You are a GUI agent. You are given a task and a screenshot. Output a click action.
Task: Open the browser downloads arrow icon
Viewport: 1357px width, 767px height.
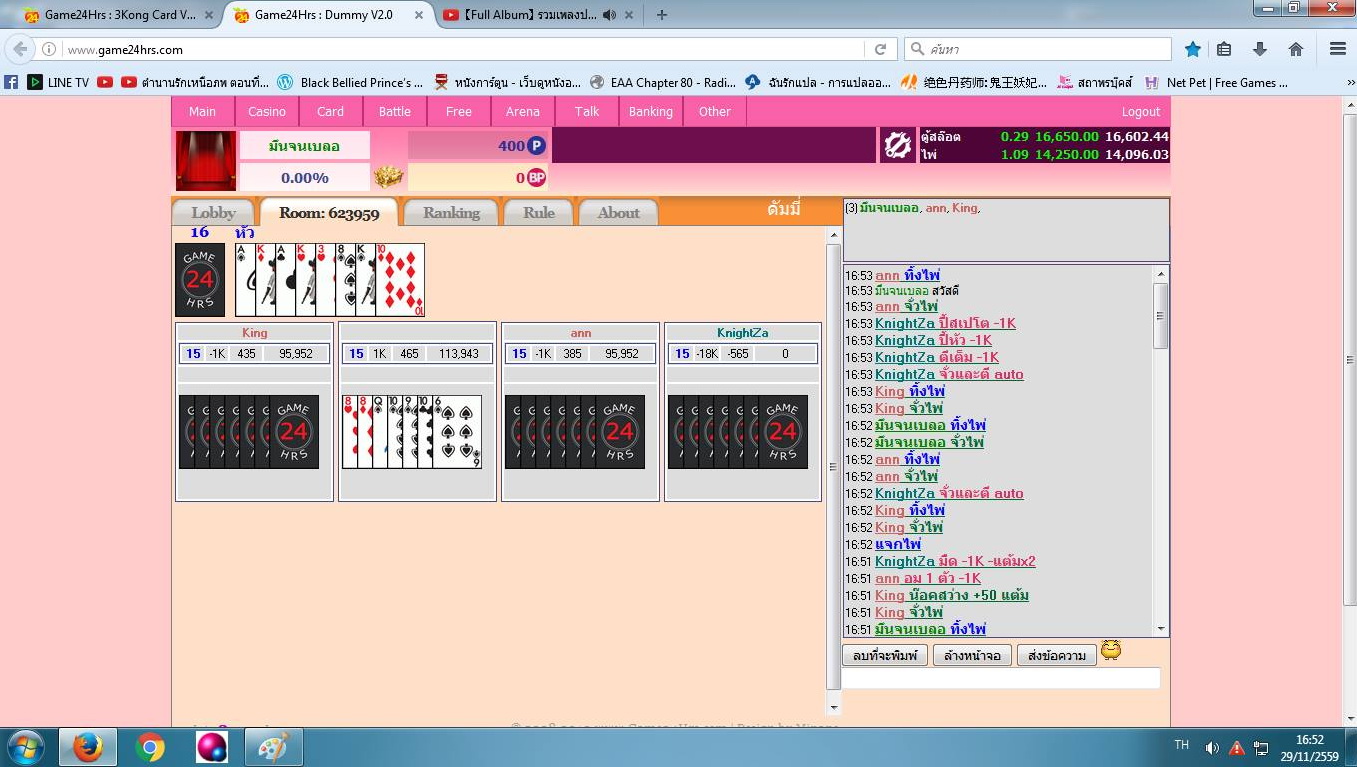[x=1259, y=49]
